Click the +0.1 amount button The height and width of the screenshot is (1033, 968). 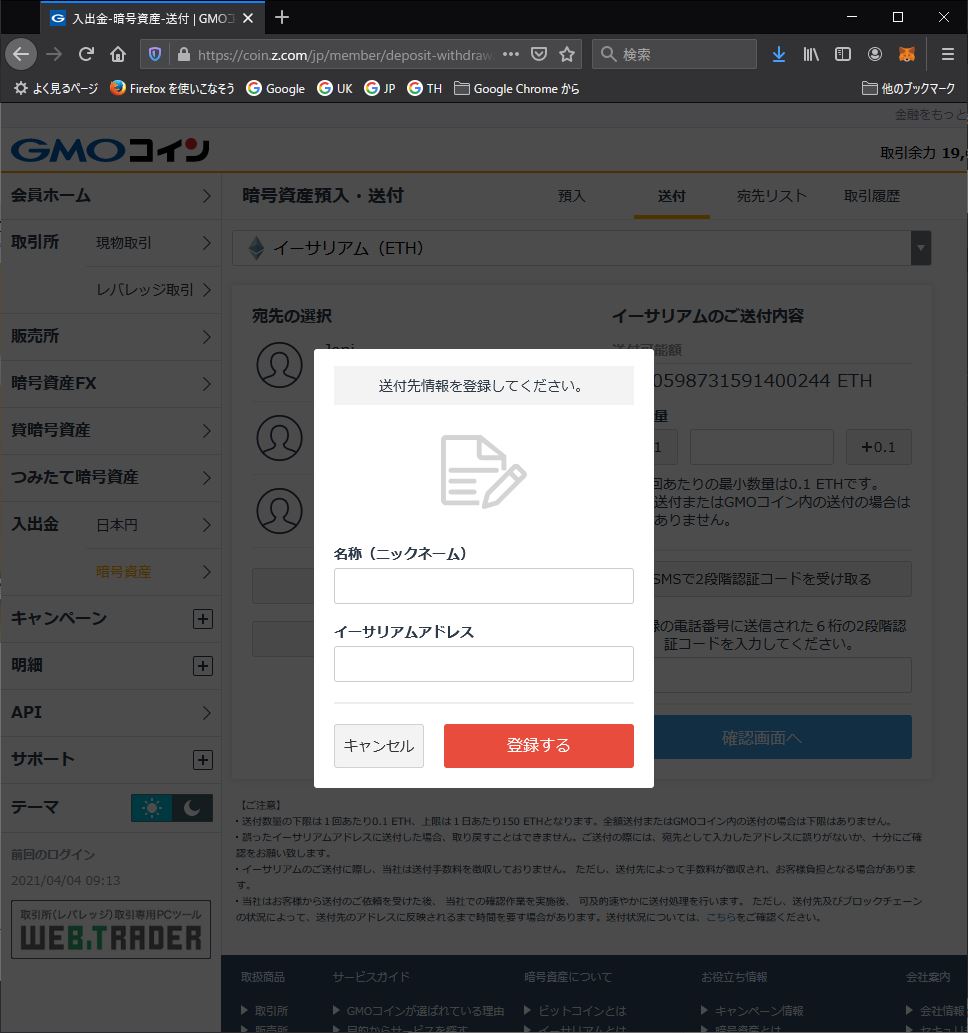[878, 448]
